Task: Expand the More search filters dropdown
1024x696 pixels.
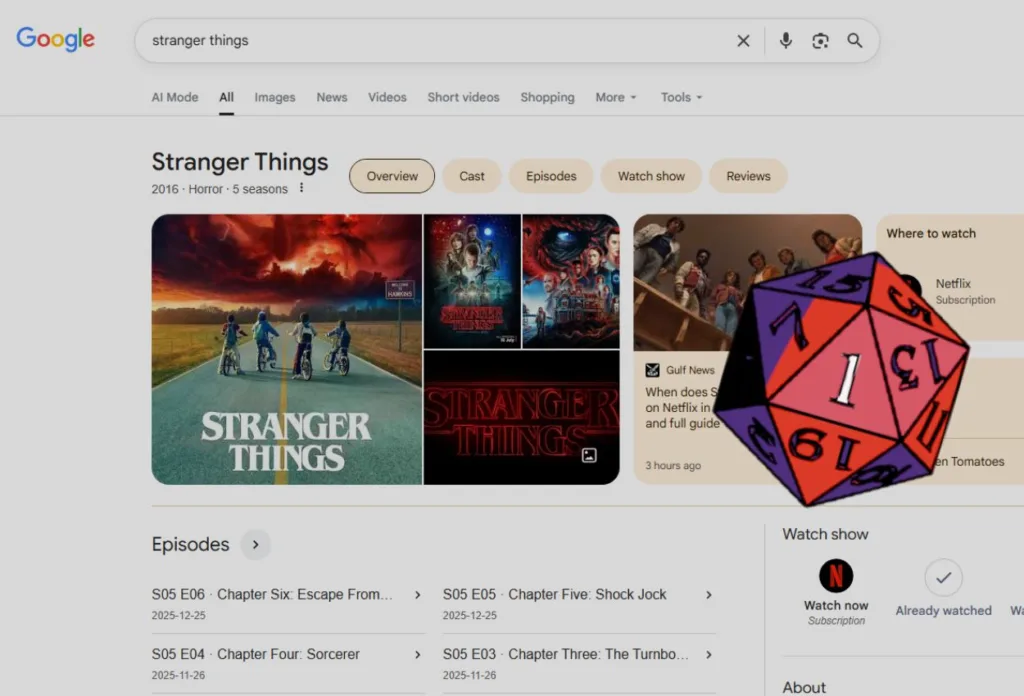Action: point(616,97)
